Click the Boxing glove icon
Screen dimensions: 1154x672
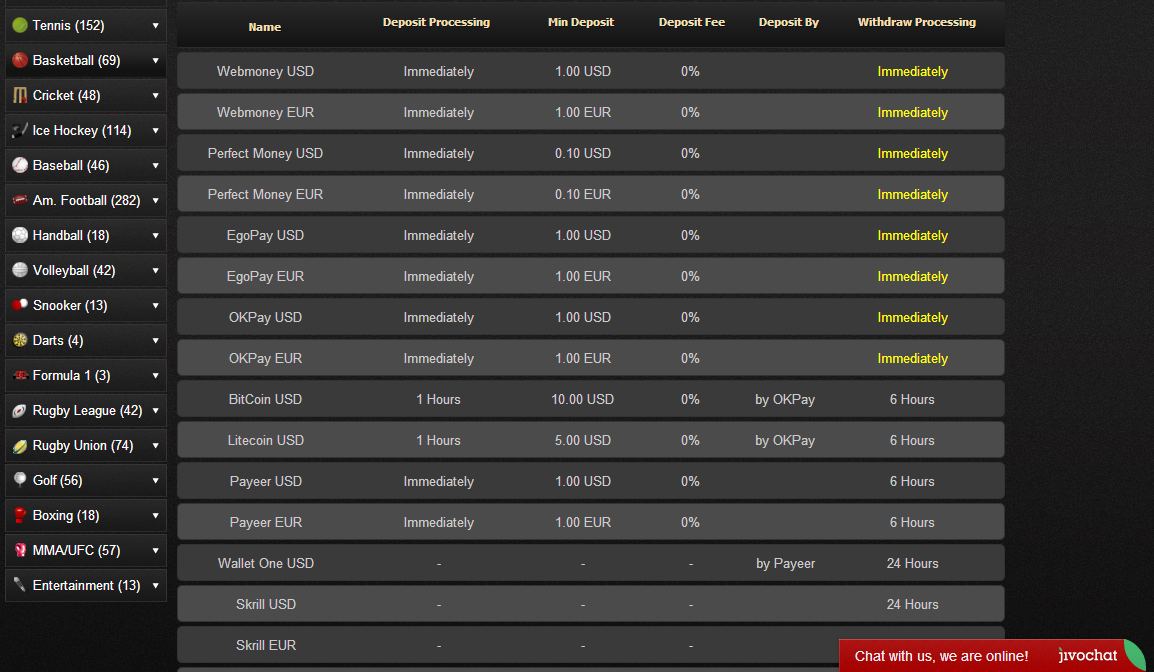click(20, 515)
